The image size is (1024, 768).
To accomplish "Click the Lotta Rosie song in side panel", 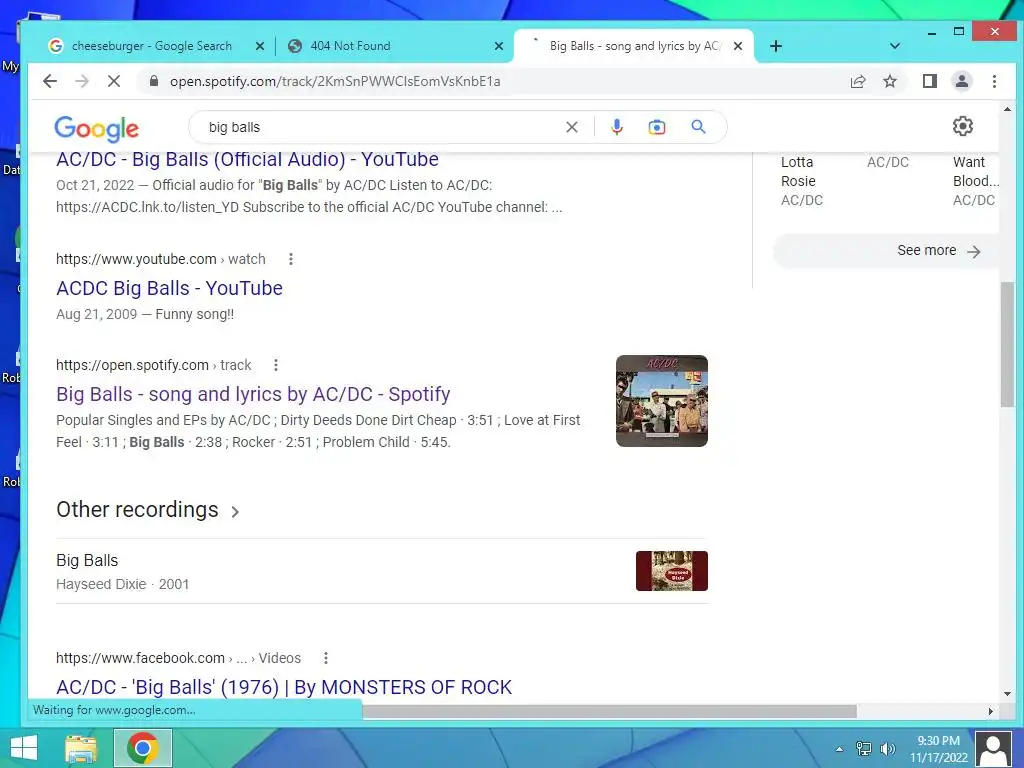I will click(801, 181).
